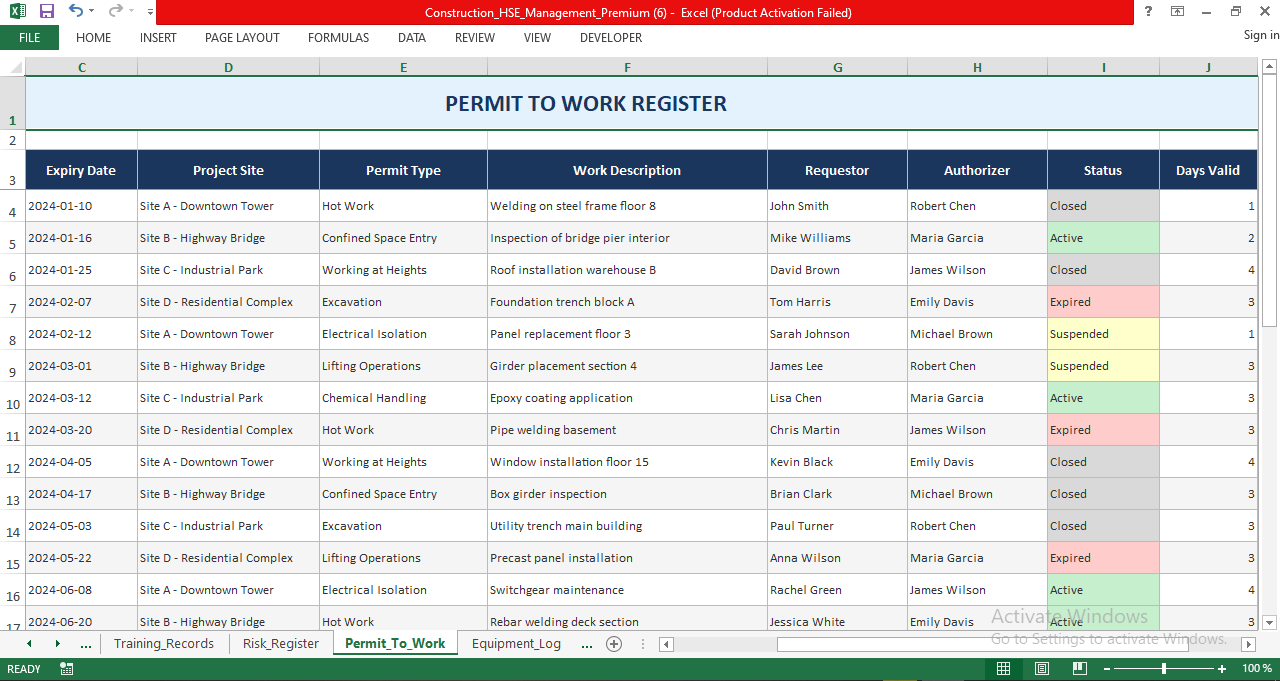The width and height of the screenshot is (1280, 681).
Task: Click the zoom slider handle
Action: pos(1164,668)
